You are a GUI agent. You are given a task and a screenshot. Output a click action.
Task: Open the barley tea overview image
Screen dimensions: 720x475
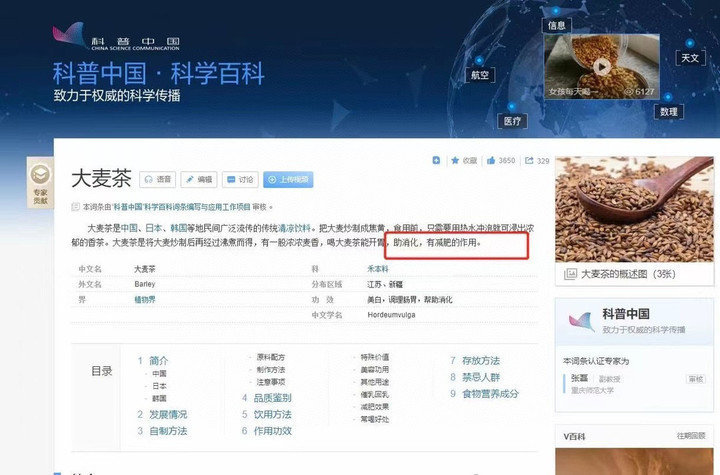(x=634, y=209)
